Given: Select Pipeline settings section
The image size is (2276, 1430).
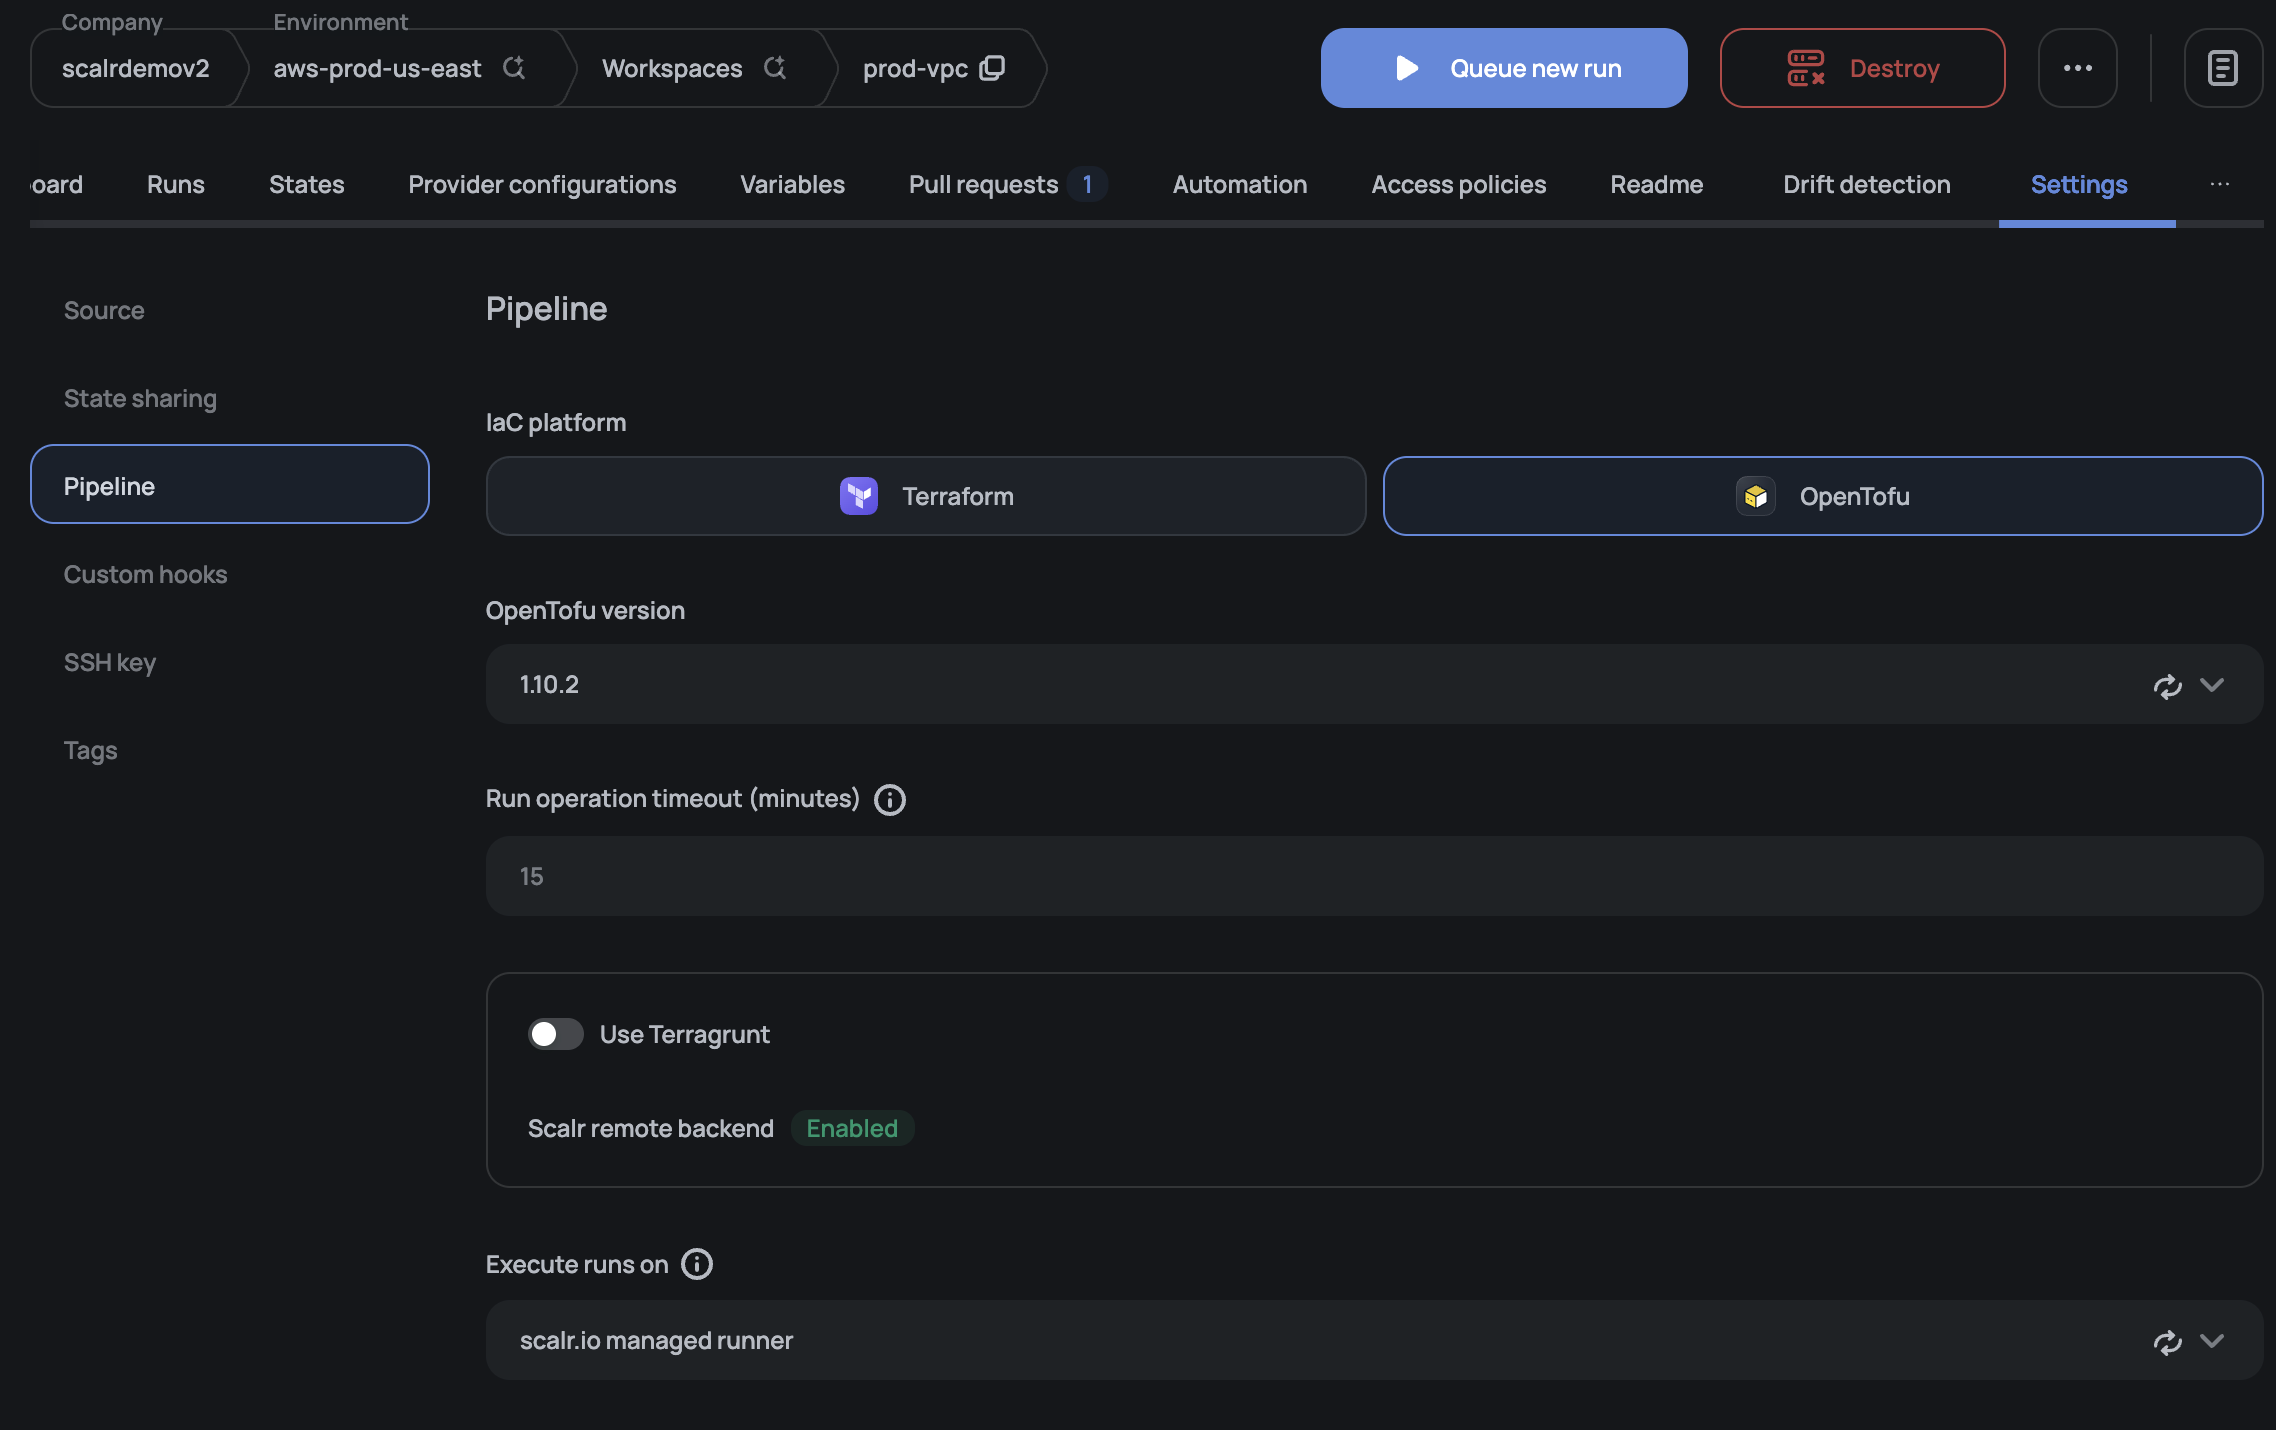Looking at the screenshot, I should click(x=230, y=484).
